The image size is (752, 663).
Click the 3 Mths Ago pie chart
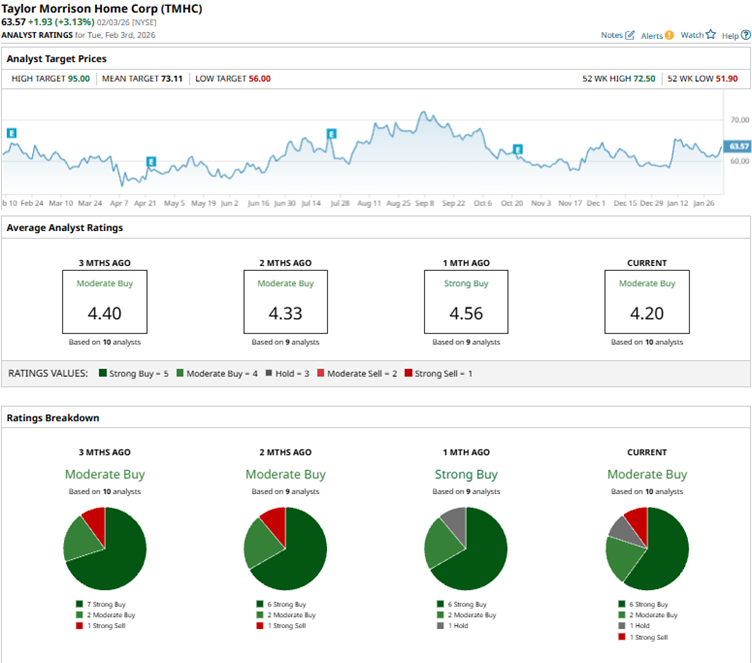[105, 549]
